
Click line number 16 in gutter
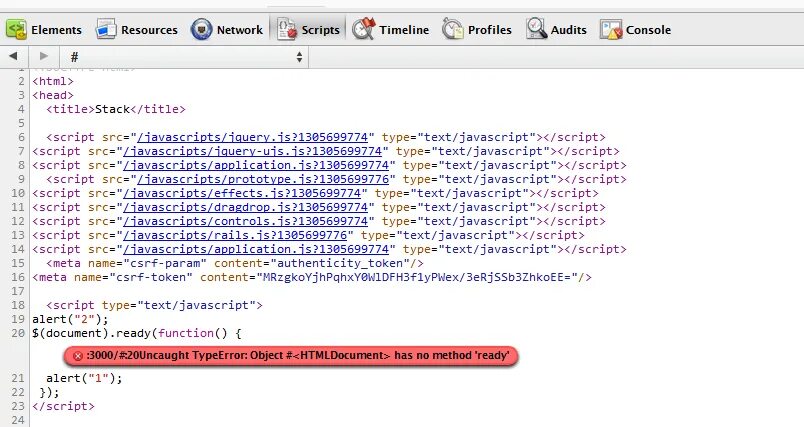(18, 277)
